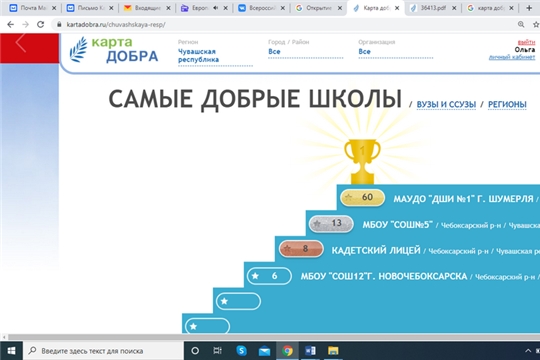Screen dimensions: 540x360
Task: Close the Карта добра tab
Action: (x=397, y=8)
